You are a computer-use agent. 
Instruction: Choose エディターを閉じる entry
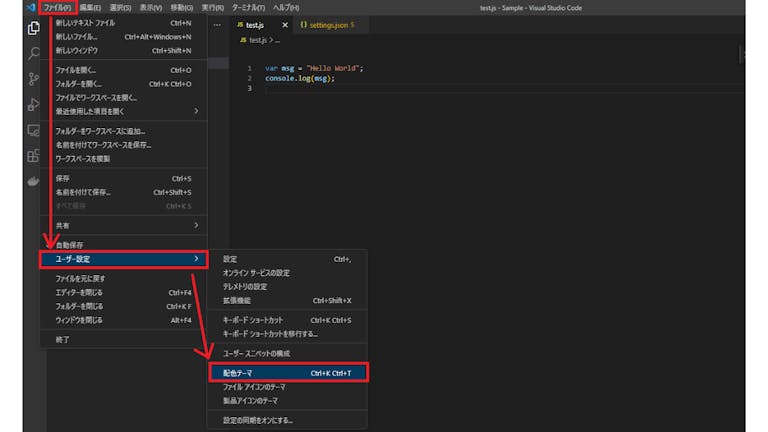click(x=123, y=292)
